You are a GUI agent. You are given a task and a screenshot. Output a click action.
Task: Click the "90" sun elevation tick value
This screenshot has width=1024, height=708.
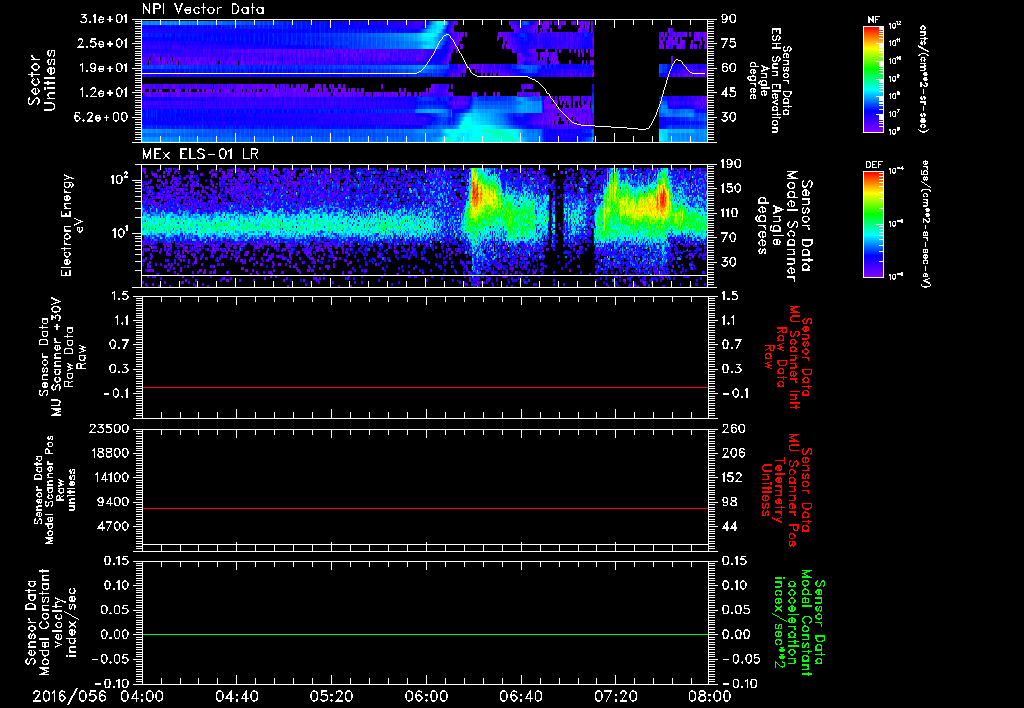(x=729, y=18)
